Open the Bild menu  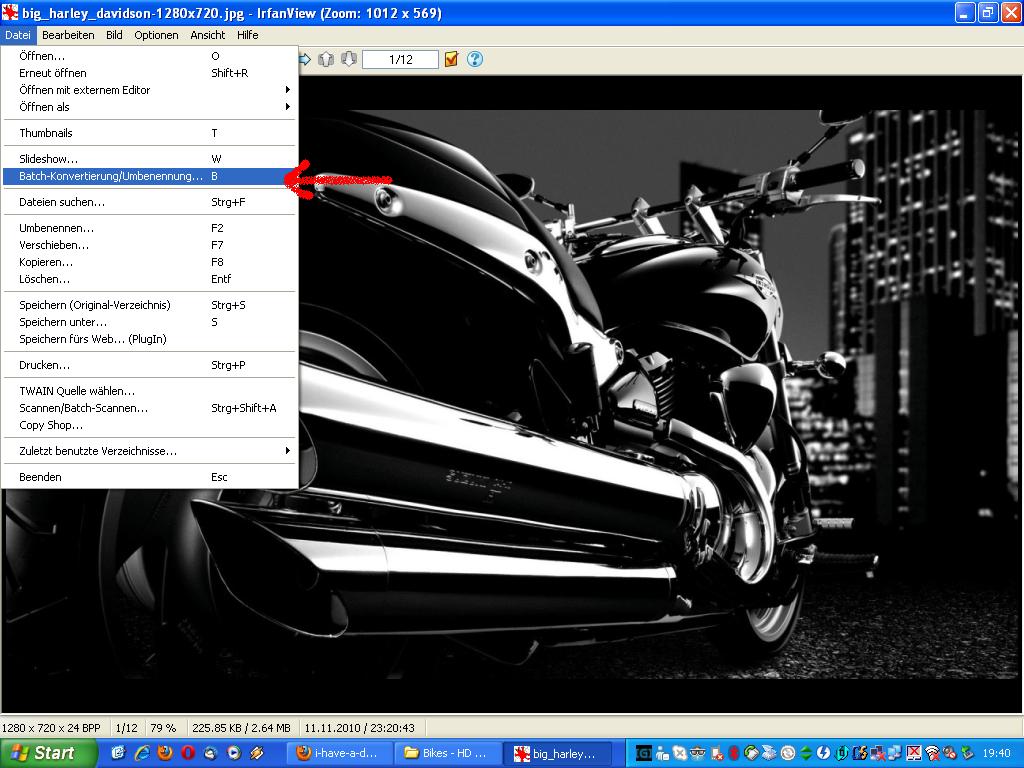pos(114,35)
